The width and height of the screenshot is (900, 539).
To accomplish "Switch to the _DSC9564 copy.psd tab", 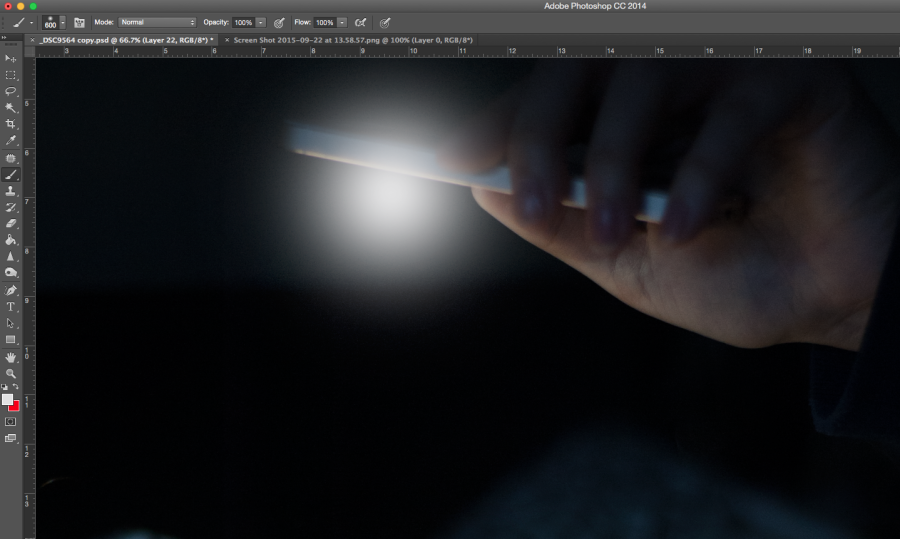I will (x=126, y=40).
